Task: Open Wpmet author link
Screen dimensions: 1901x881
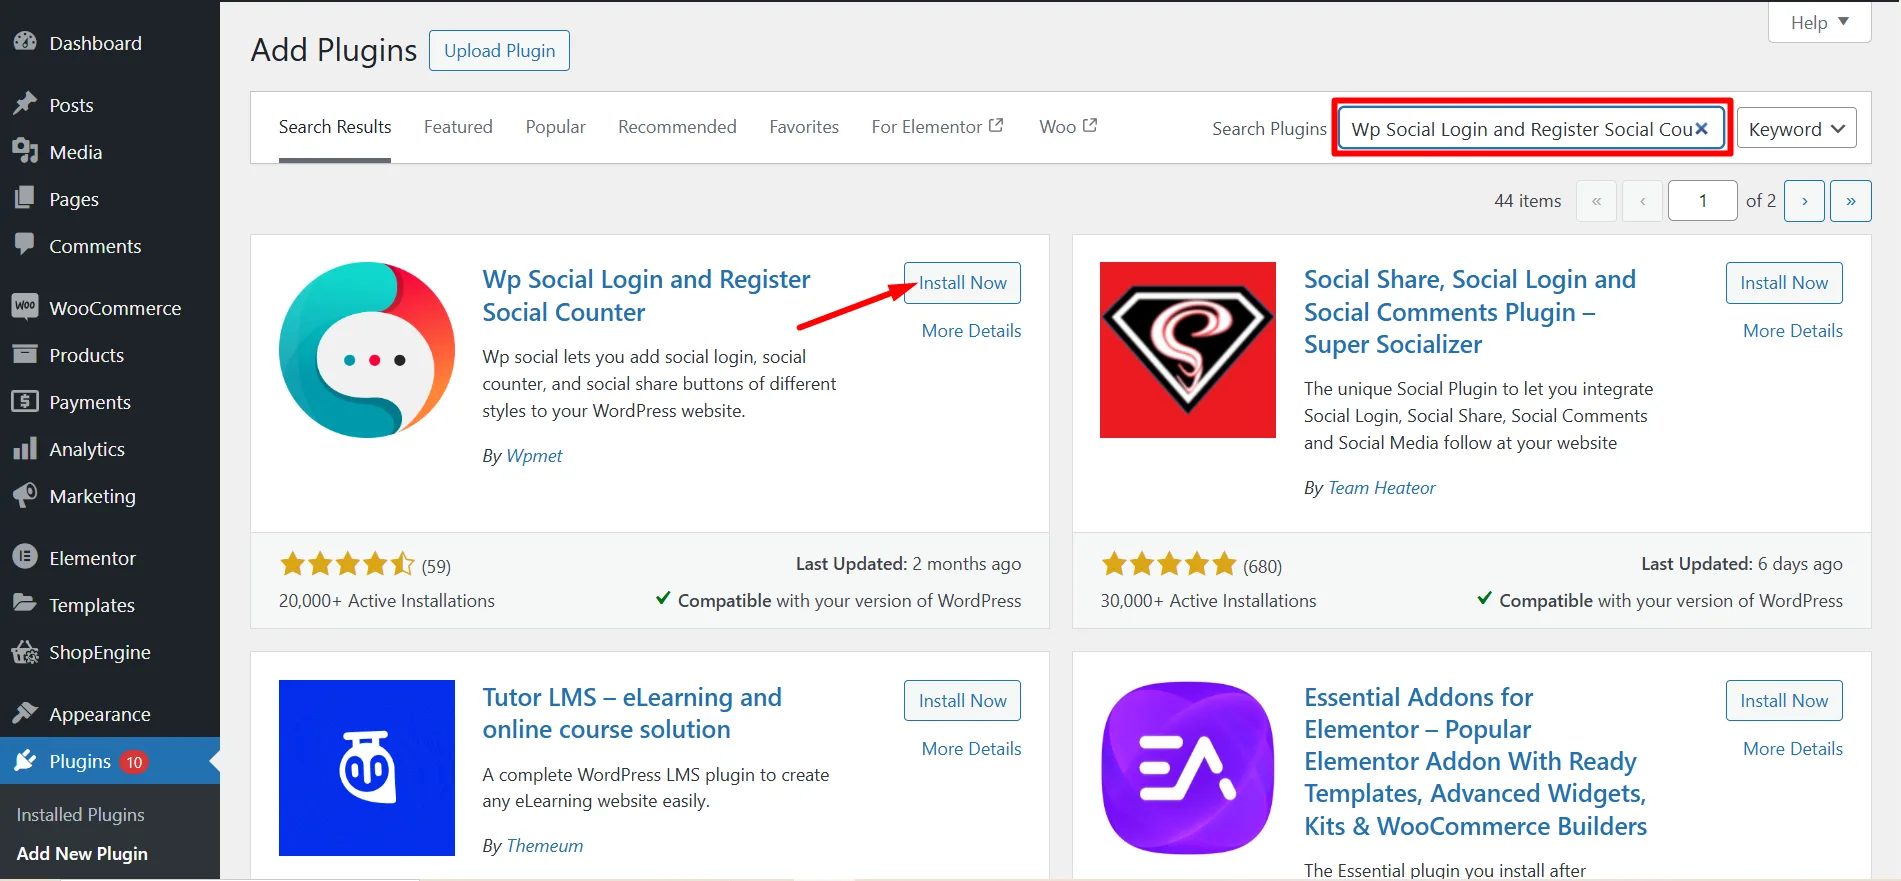Action: pyautogui.click(x=534, y=456)
